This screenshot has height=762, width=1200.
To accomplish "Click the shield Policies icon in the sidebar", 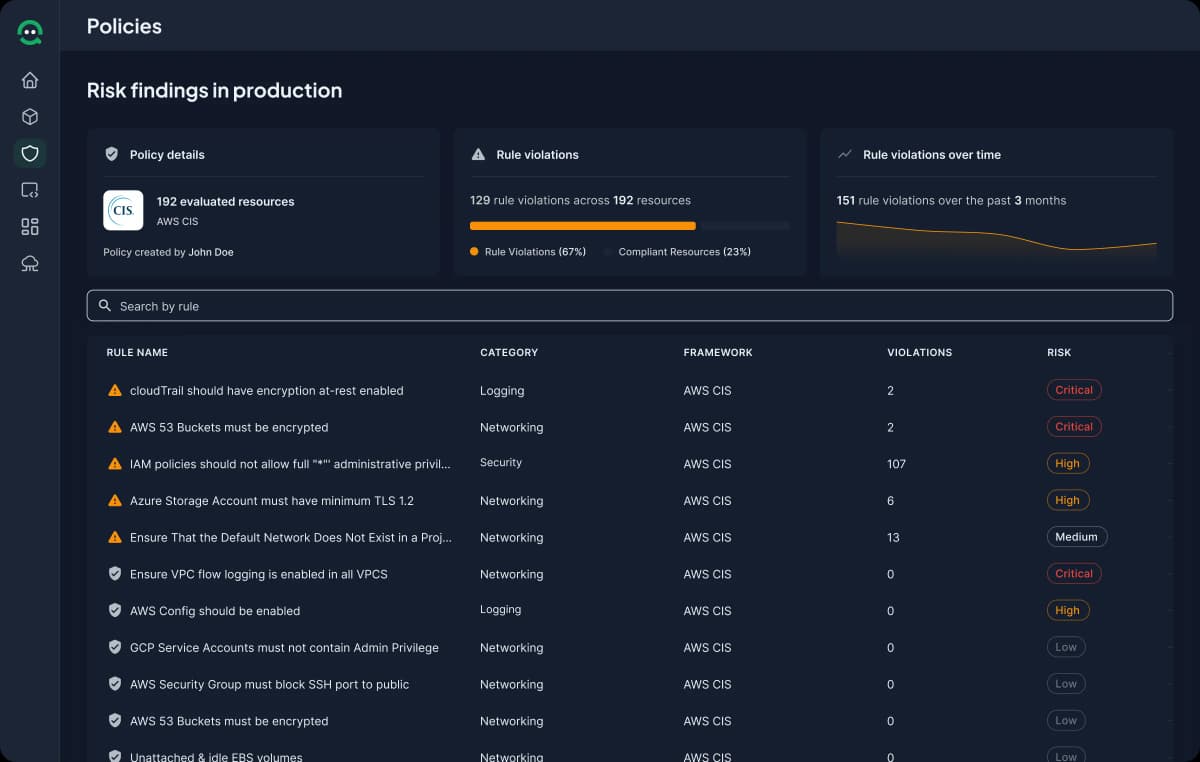I will click(x=29, y=153).
